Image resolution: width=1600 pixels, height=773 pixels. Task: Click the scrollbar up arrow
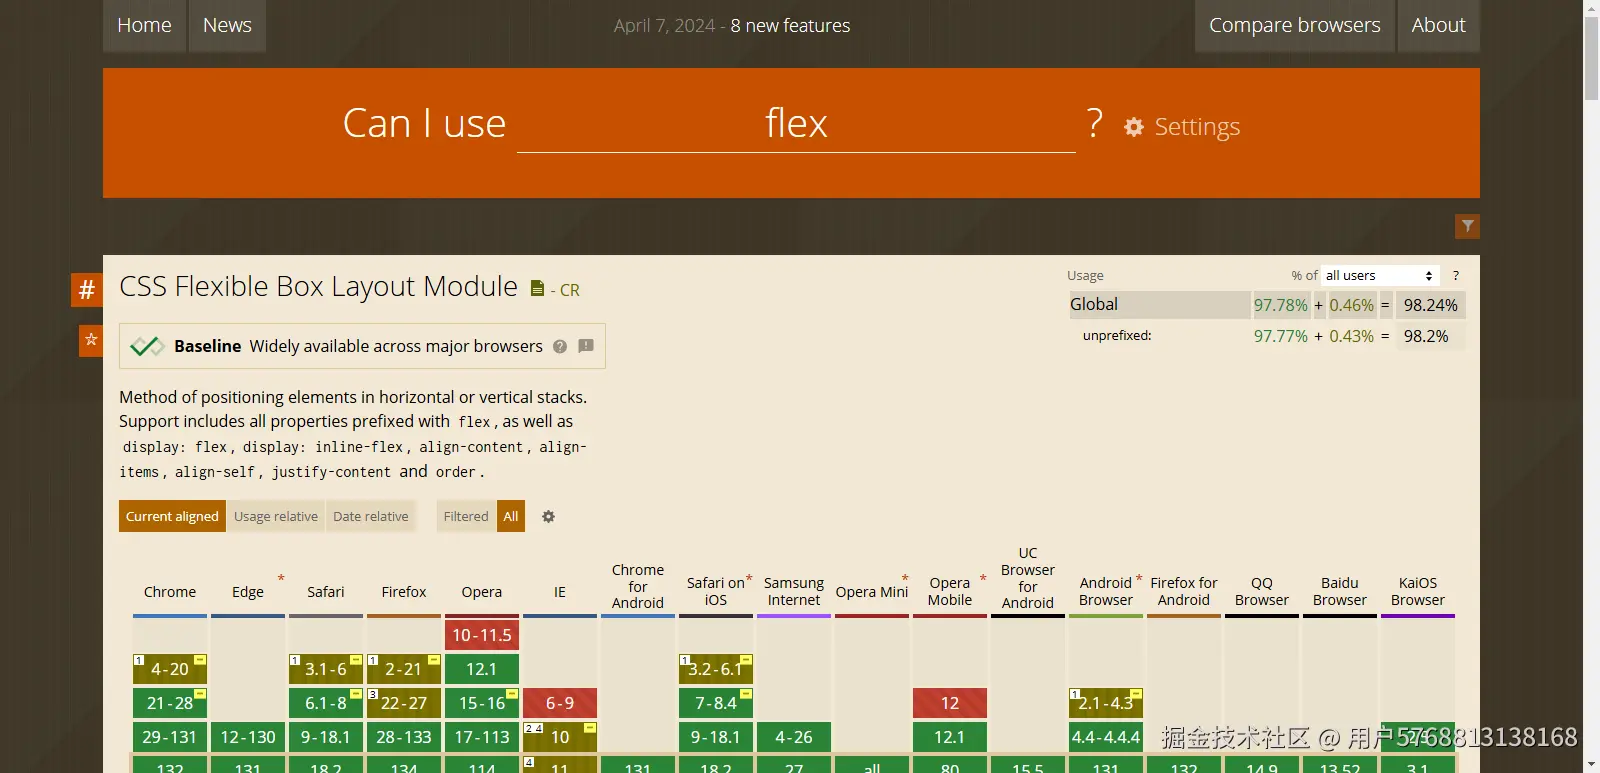tap(1591, 8)
